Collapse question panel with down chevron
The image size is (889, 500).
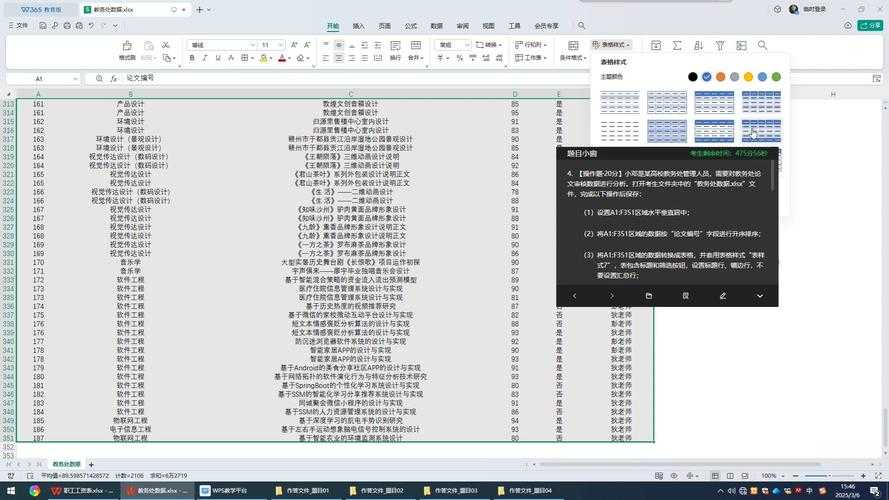[x=759, y=296]
